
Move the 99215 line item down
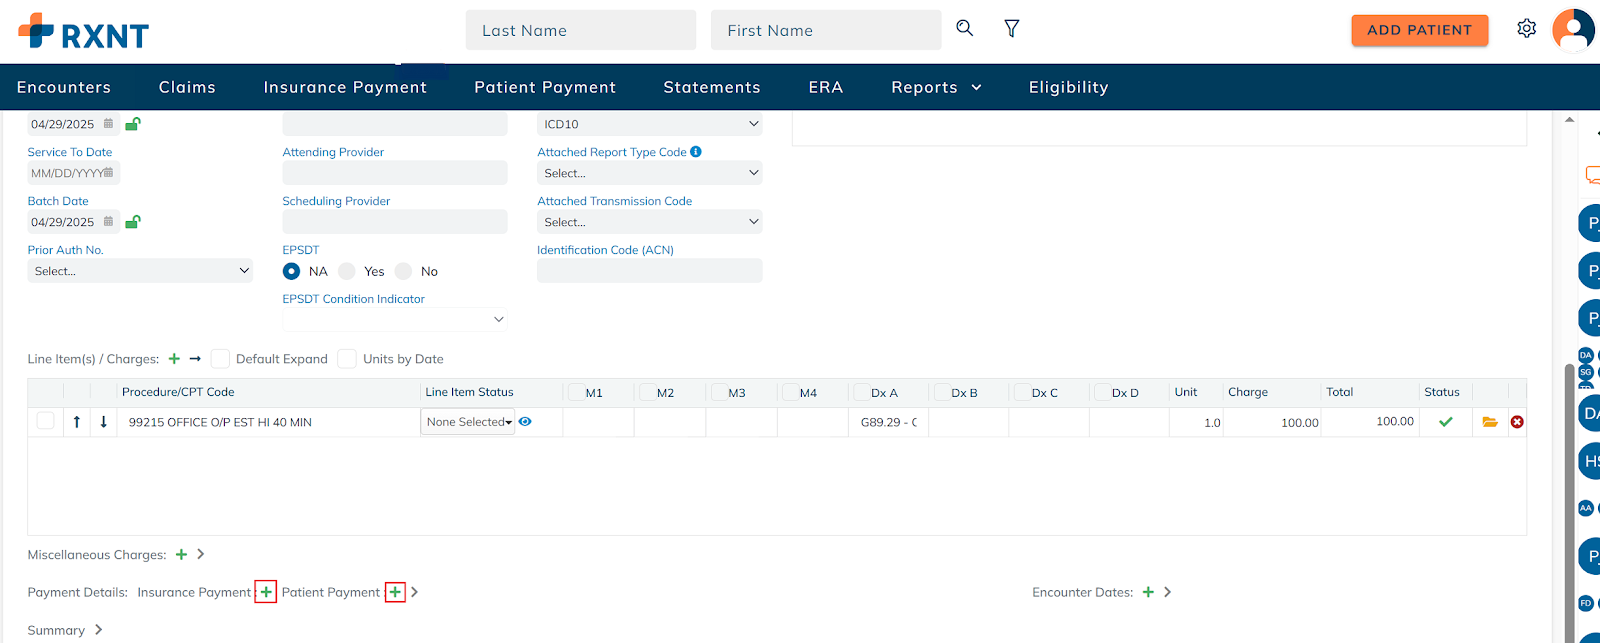[x=103, y=422]
